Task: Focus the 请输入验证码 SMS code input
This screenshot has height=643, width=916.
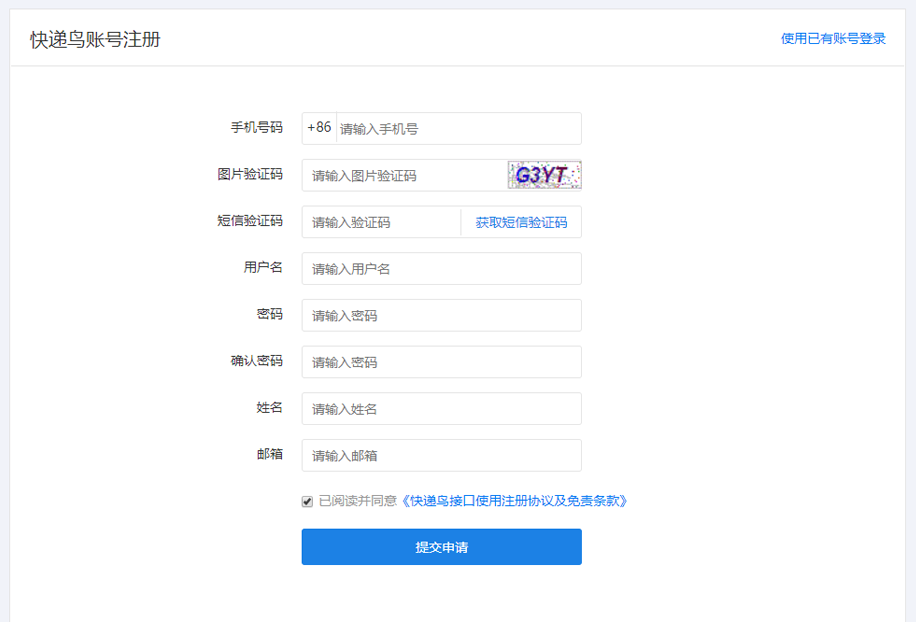Action: (381, 222)
